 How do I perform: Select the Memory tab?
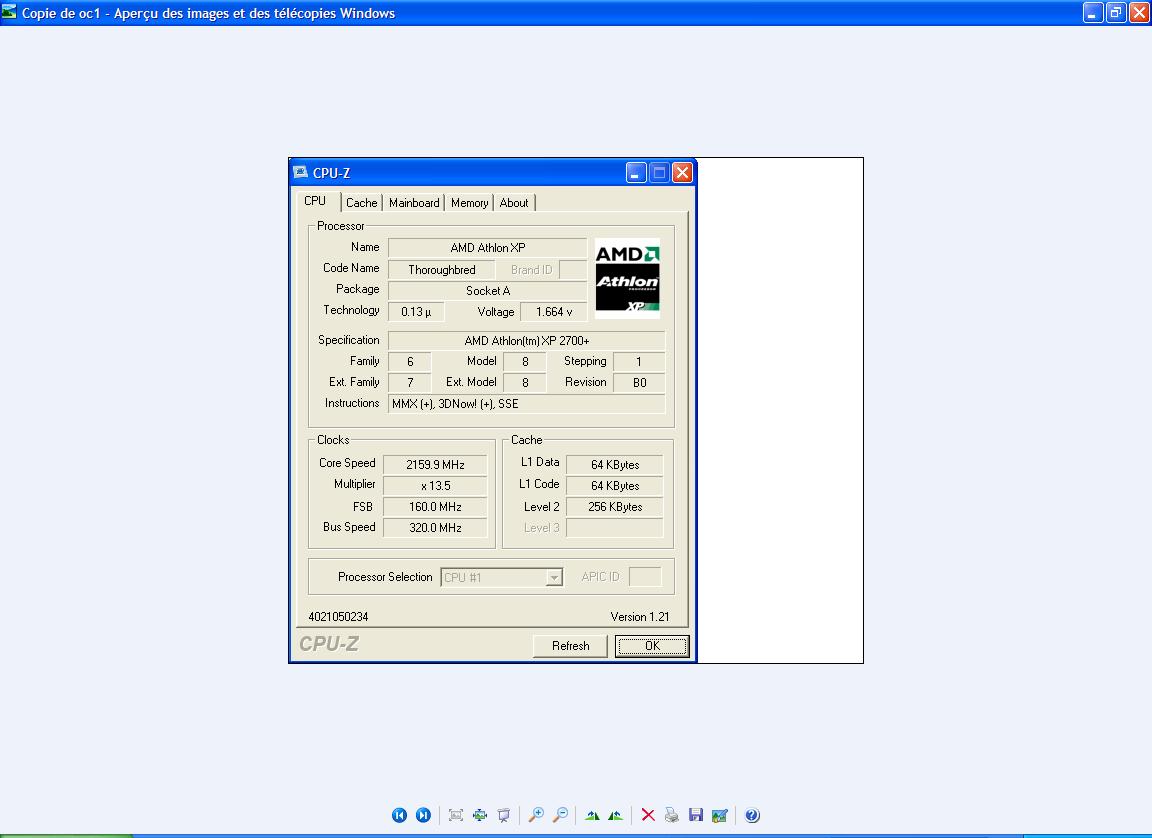[x=469, y=203]
